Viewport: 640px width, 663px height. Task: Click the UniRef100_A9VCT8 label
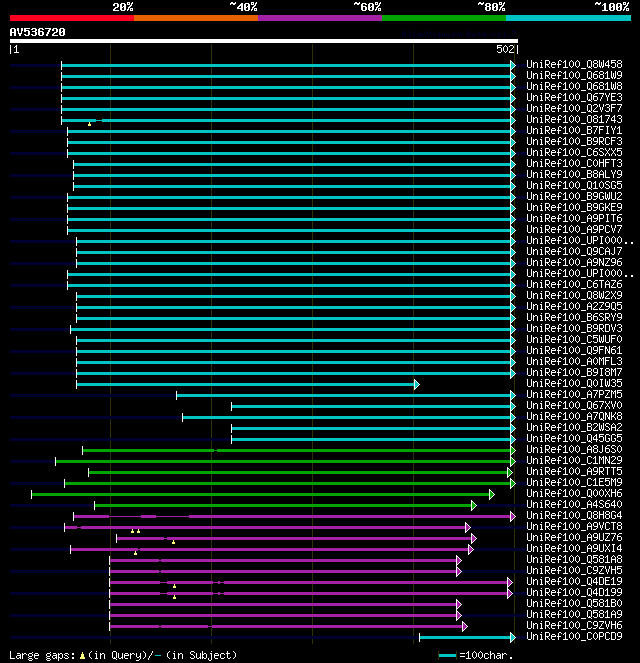(x=574, y=526)
